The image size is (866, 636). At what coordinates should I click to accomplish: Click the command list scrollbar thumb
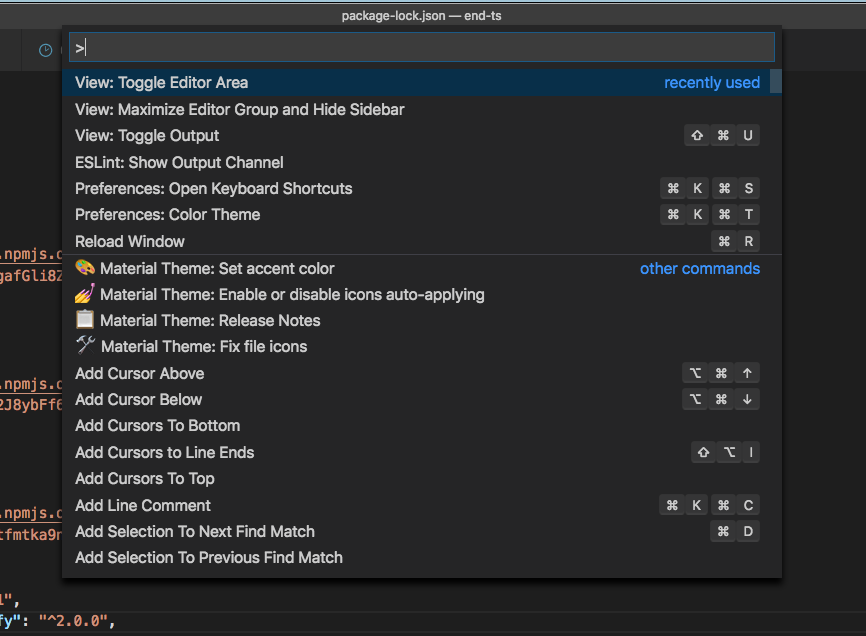[776, 82]
